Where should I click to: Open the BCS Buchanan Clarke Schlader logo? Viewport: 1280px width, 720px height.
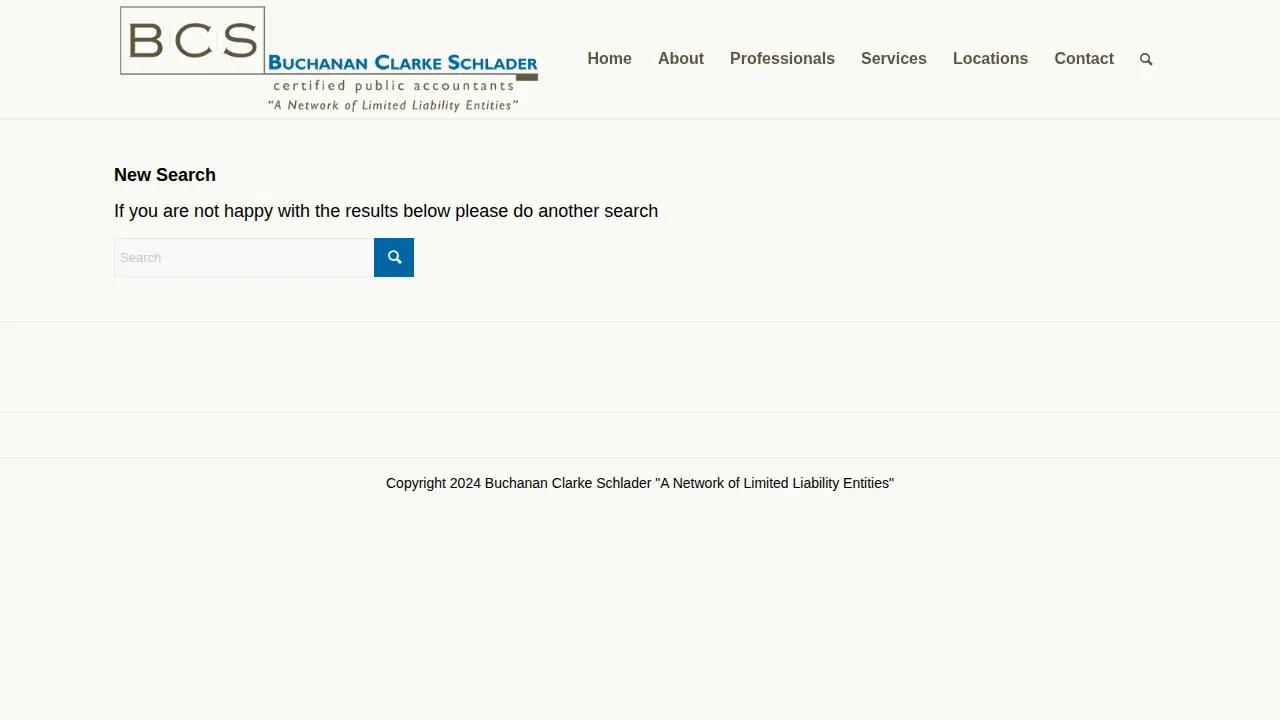328,59
